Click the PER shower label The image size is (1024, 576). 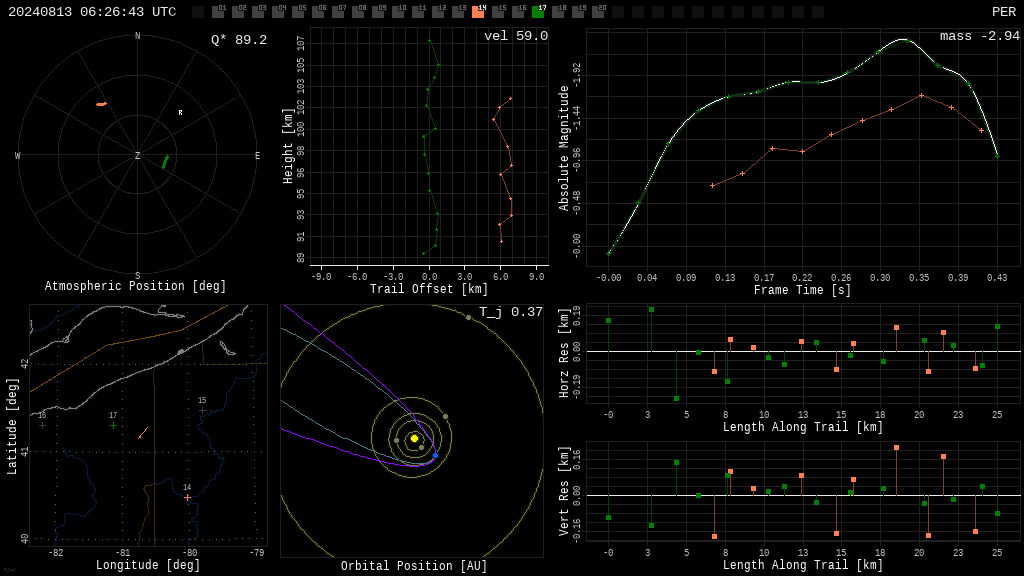(1004, 12)
